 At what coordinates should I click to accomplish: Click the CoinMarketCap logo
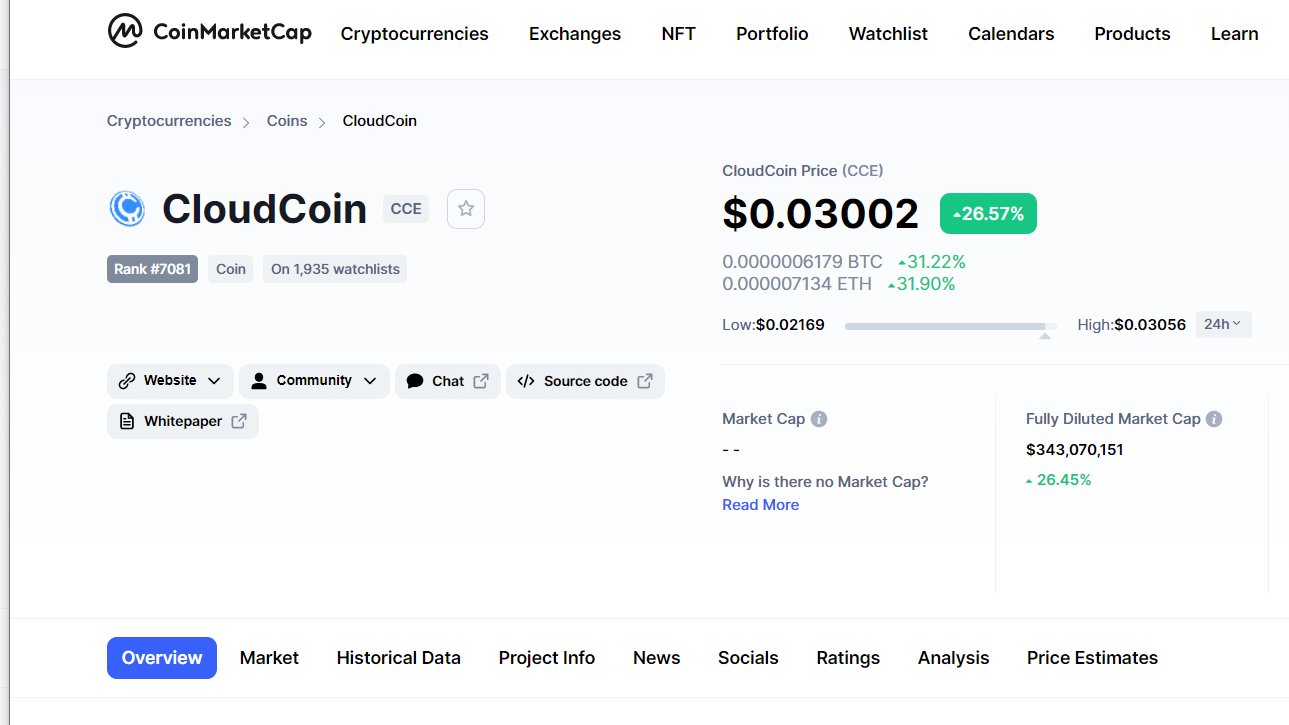[x=209, y=31]
